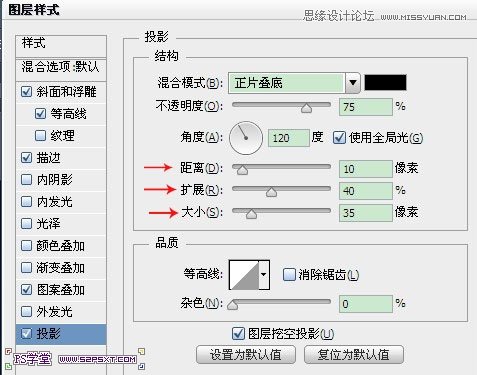Open the 样式 presets section
The width and height of the screenshot is (477, 375).
point(61,46)
